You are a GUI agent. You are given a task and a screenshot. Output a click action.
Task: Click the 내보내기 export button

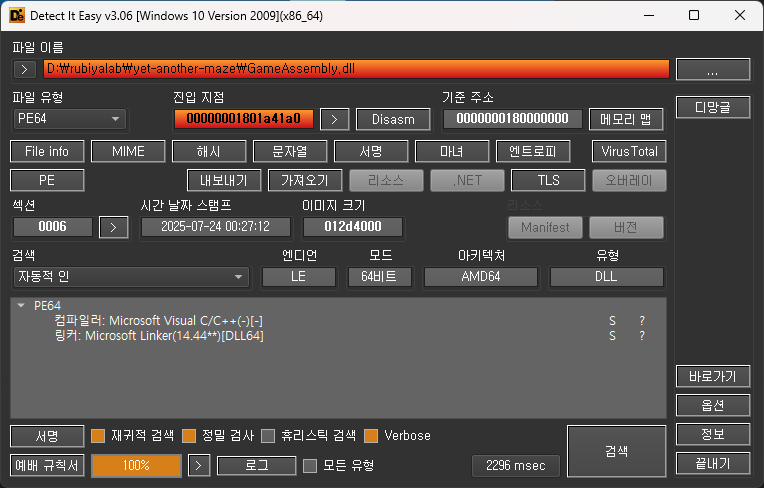tap(224, 180)
